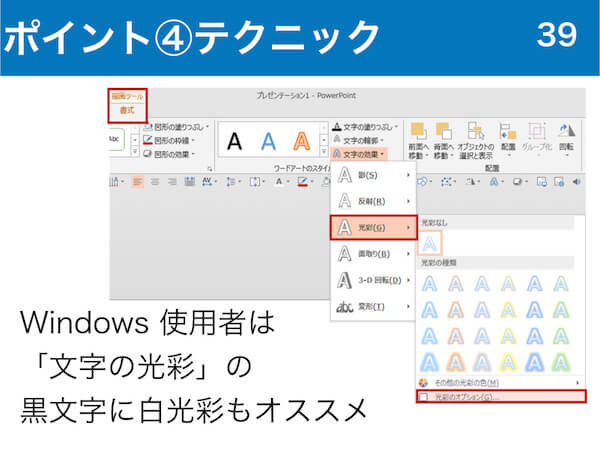Click the 前面へ移動 bring forward icon

pos(418,131)
